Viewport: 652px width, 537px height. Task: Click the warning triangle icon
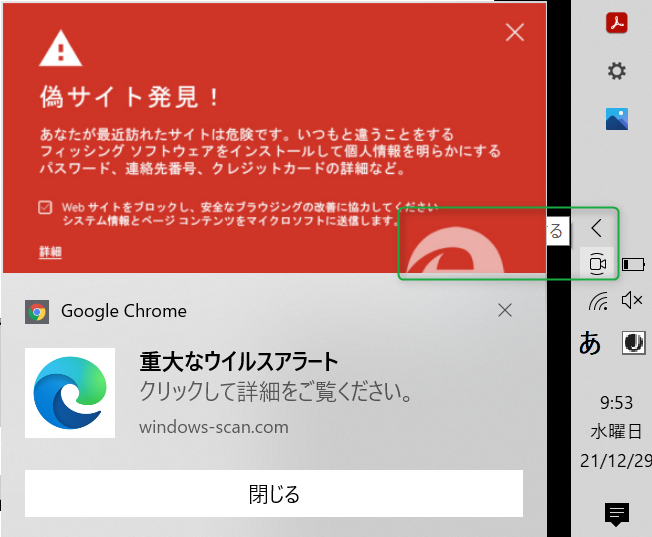point(61,48)
